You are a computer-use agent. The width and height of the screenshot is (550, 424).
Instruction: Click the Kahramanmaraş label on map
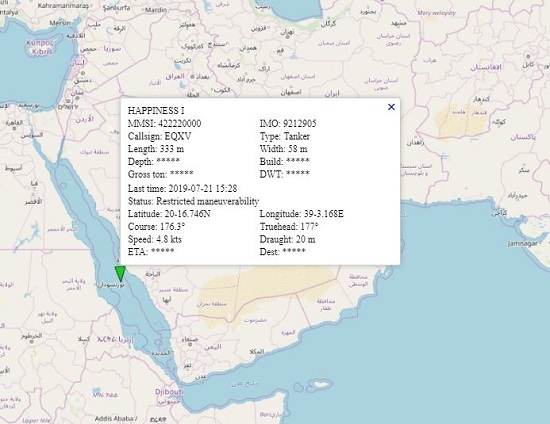point(63,6)
